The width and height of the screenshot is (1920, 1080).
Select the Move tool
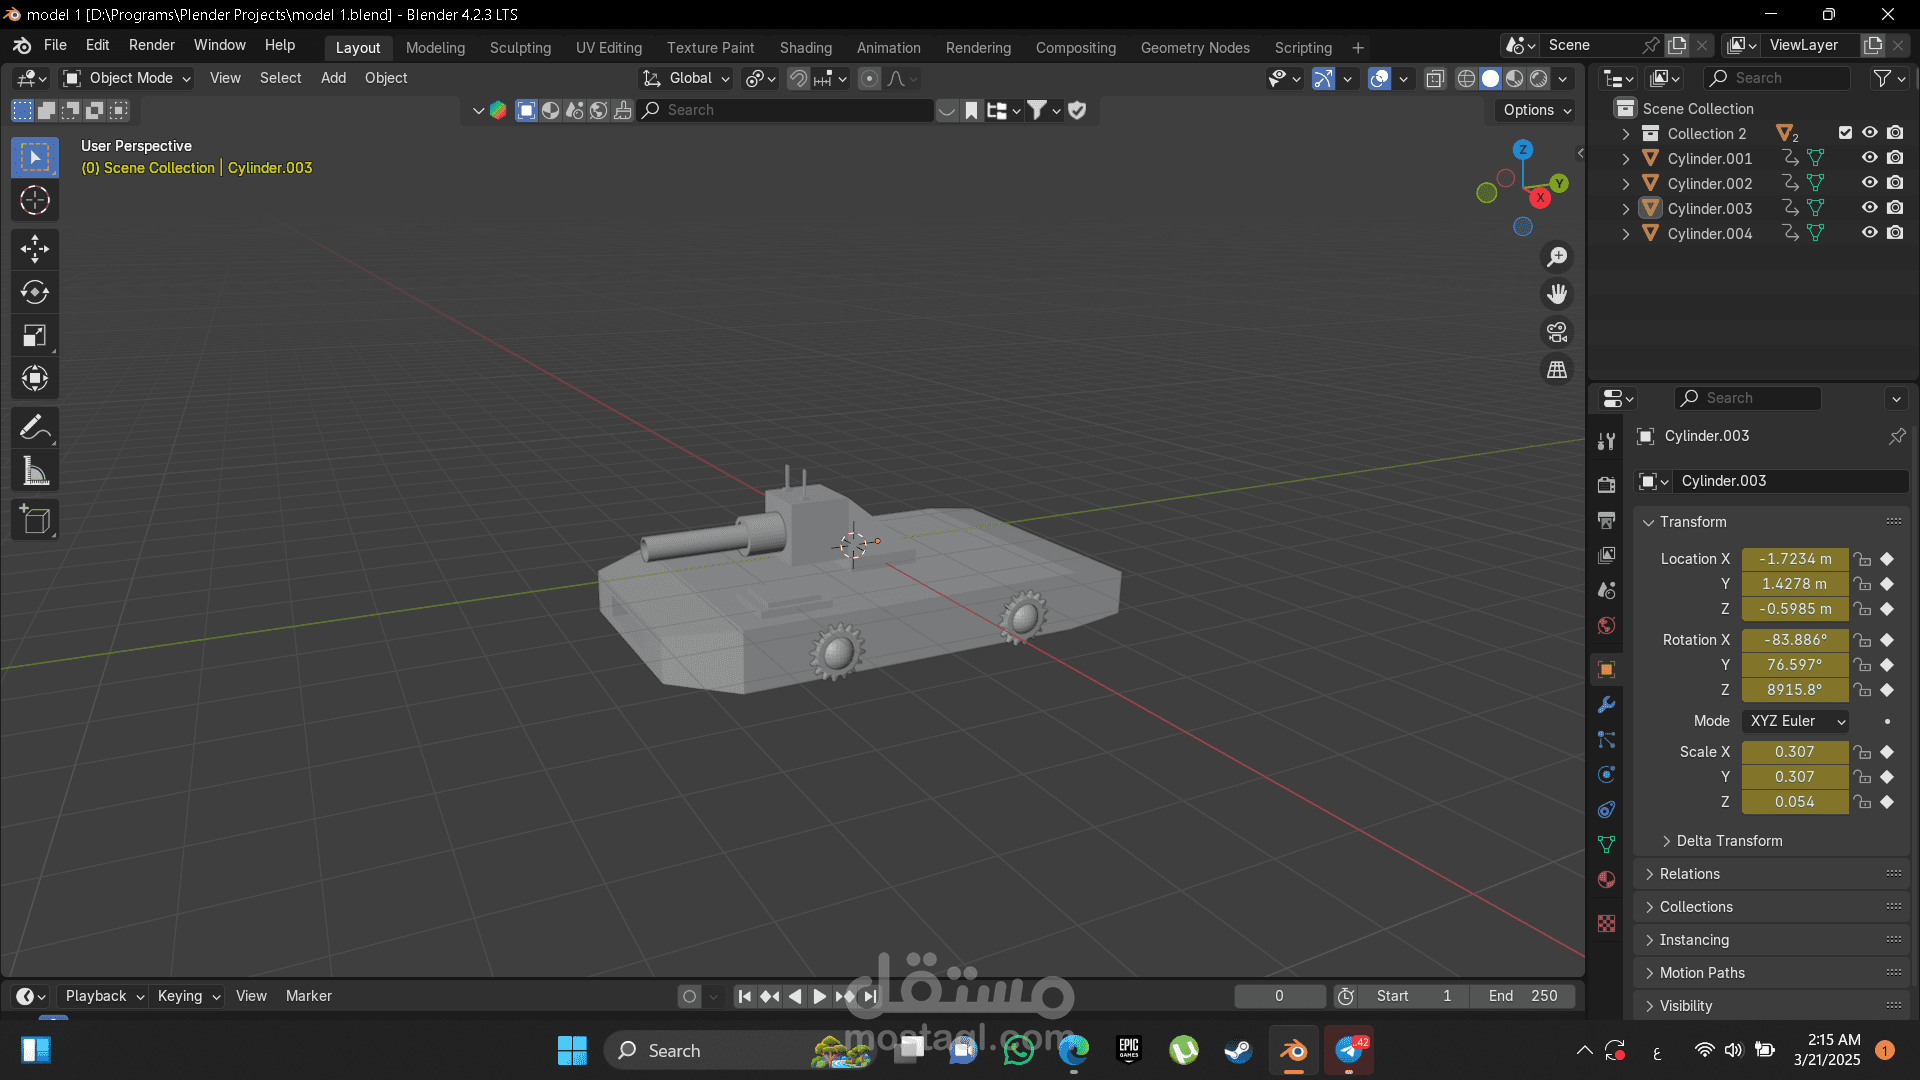click(x=34, y=249)
